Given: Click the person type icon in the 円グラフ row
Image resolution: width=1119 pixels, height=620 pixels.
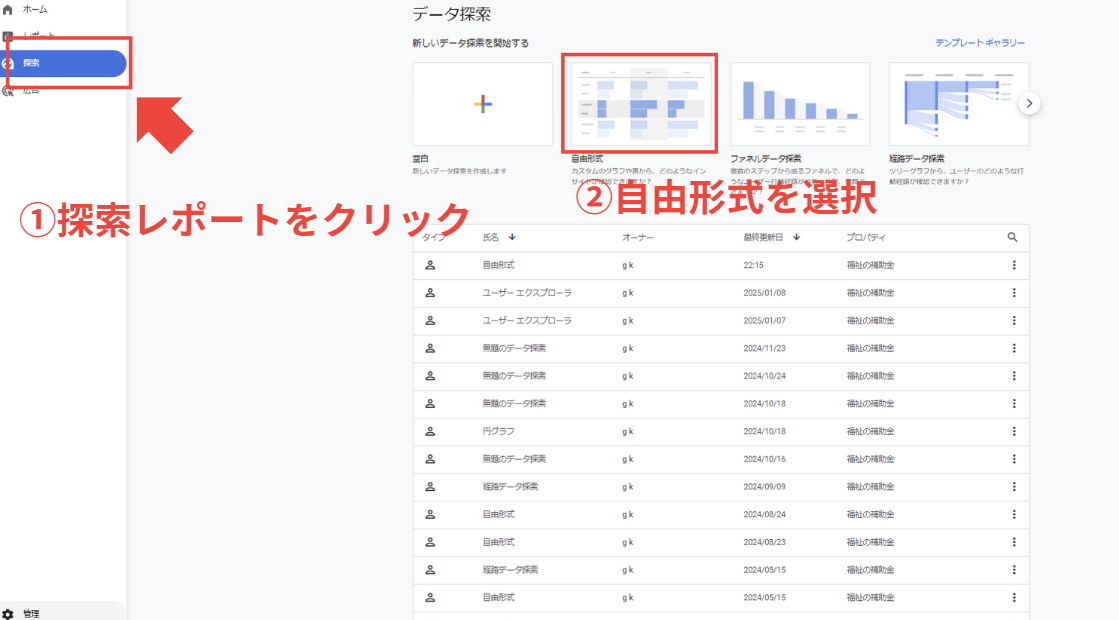Looking at the screenshot, I should tap(430, 432).
